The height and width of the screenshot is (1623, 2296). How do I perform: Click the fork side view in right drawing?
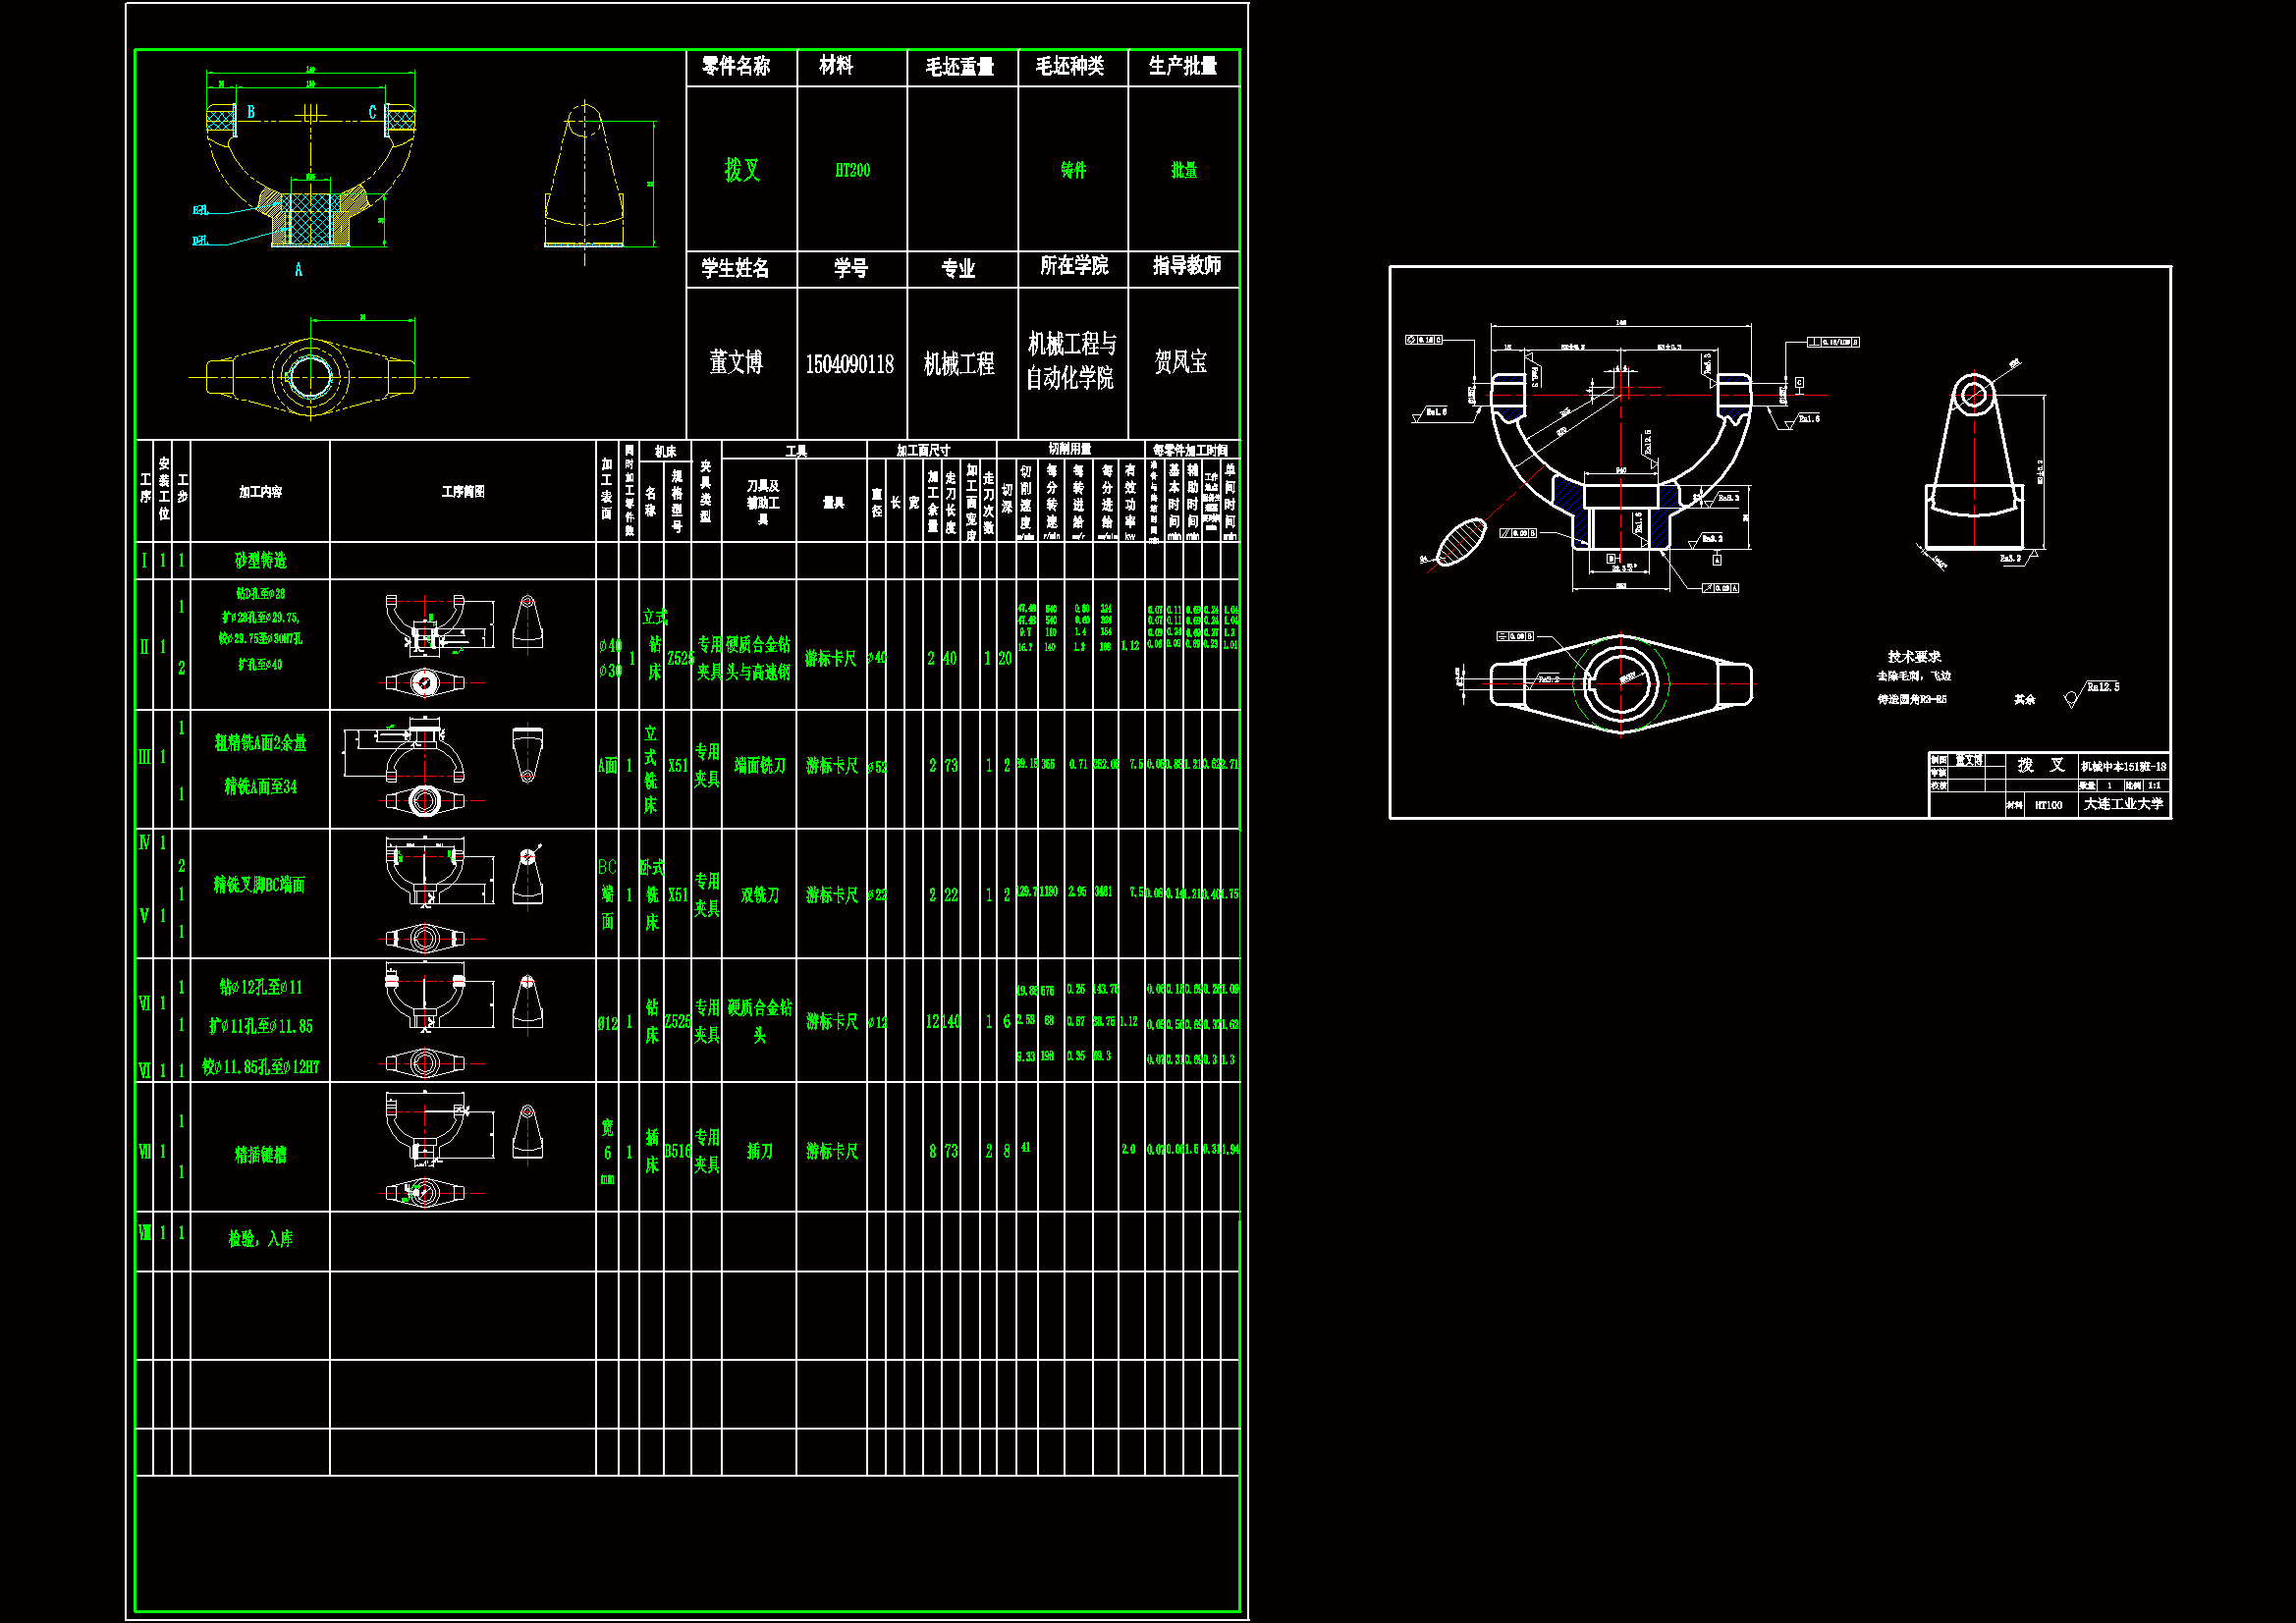1974,463
